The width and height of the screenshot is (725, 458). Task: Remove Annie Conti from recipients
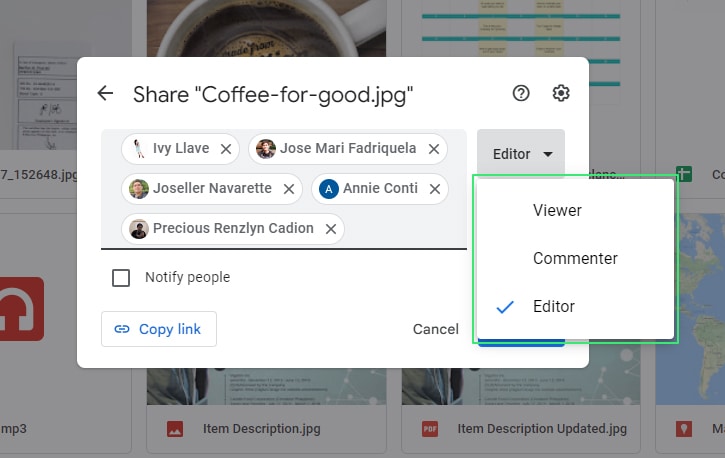point(435,189)
